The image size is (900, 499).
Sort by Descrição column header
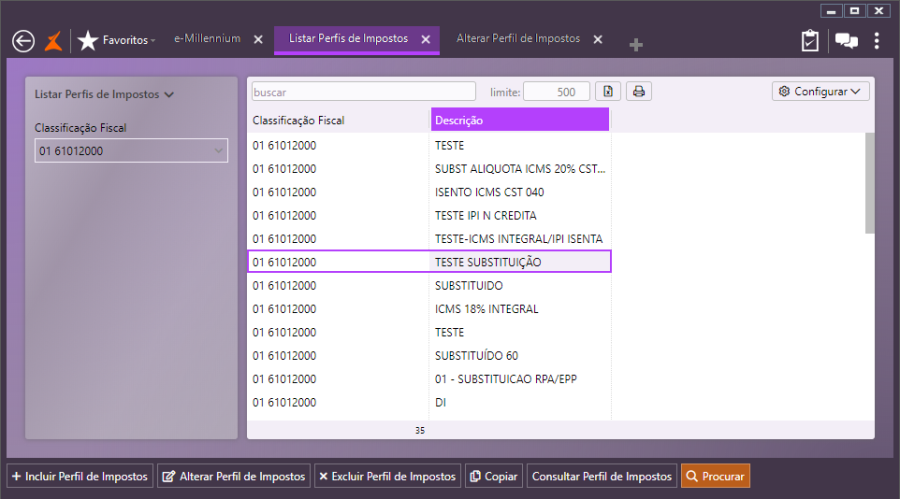tap(519, 120)
